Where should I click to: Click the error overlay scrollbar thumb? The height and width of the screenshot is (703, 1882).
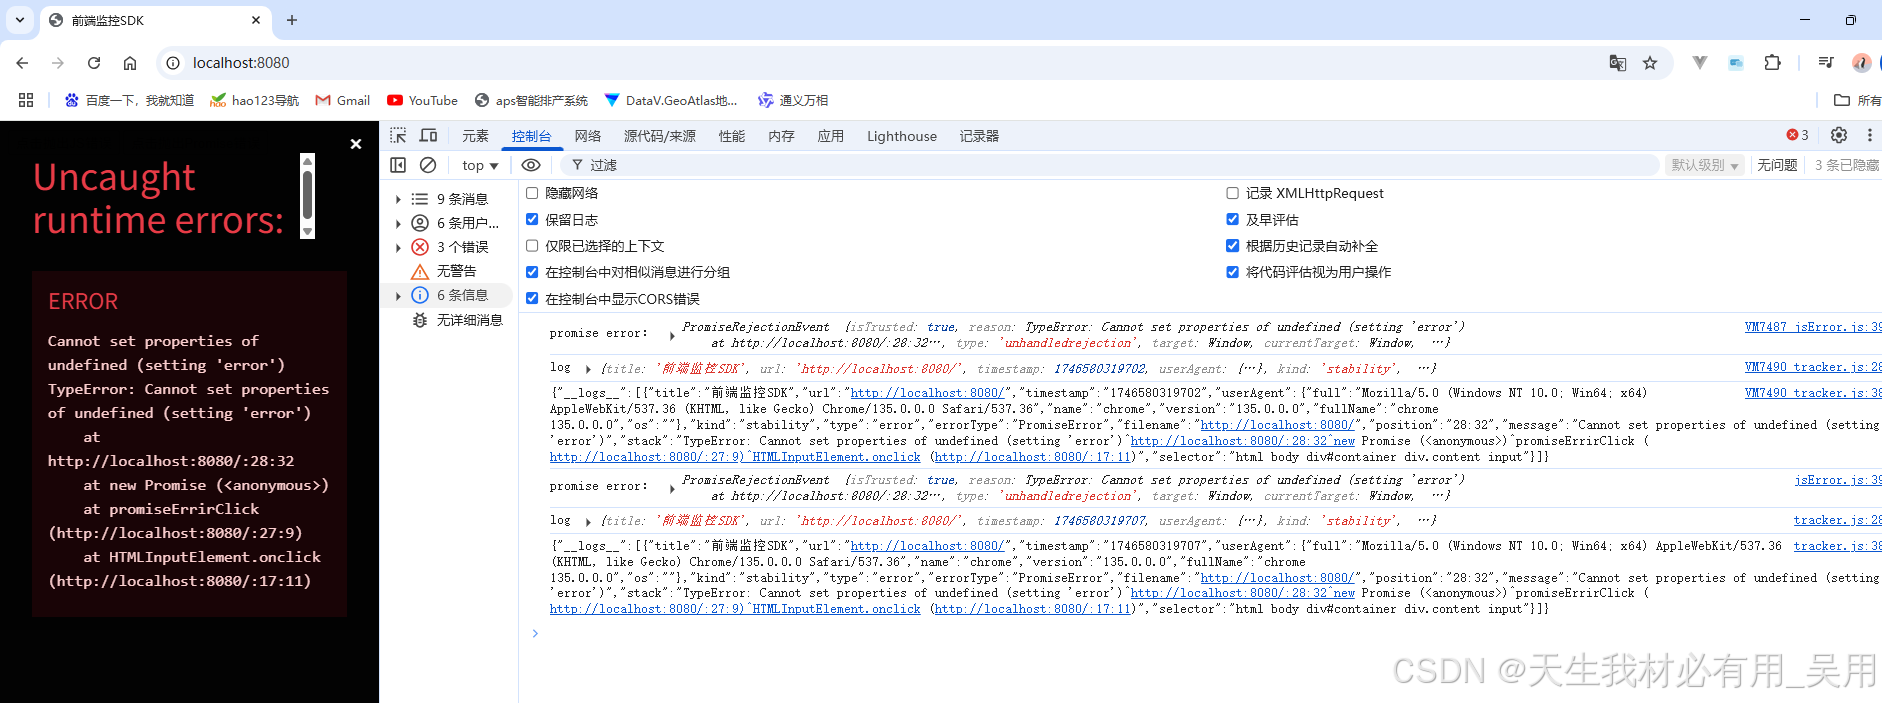coord(308,196)
